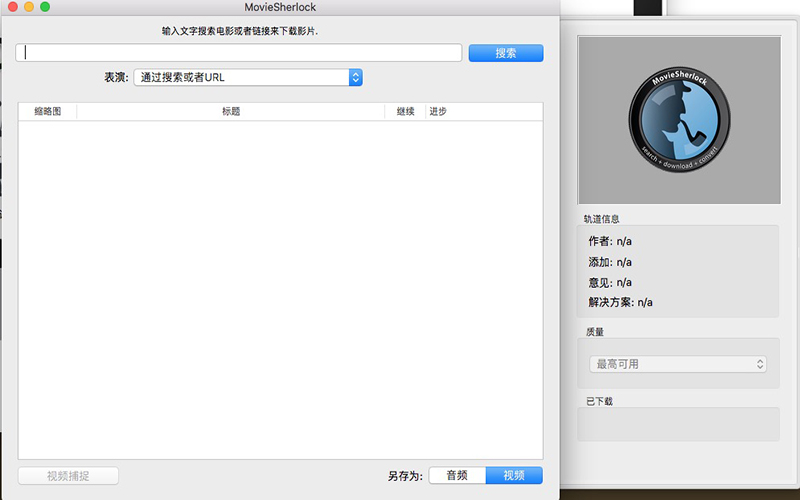Click the 视频捕捉 button
This screenshot has height=500, width=800.
[x=68, y=476]
